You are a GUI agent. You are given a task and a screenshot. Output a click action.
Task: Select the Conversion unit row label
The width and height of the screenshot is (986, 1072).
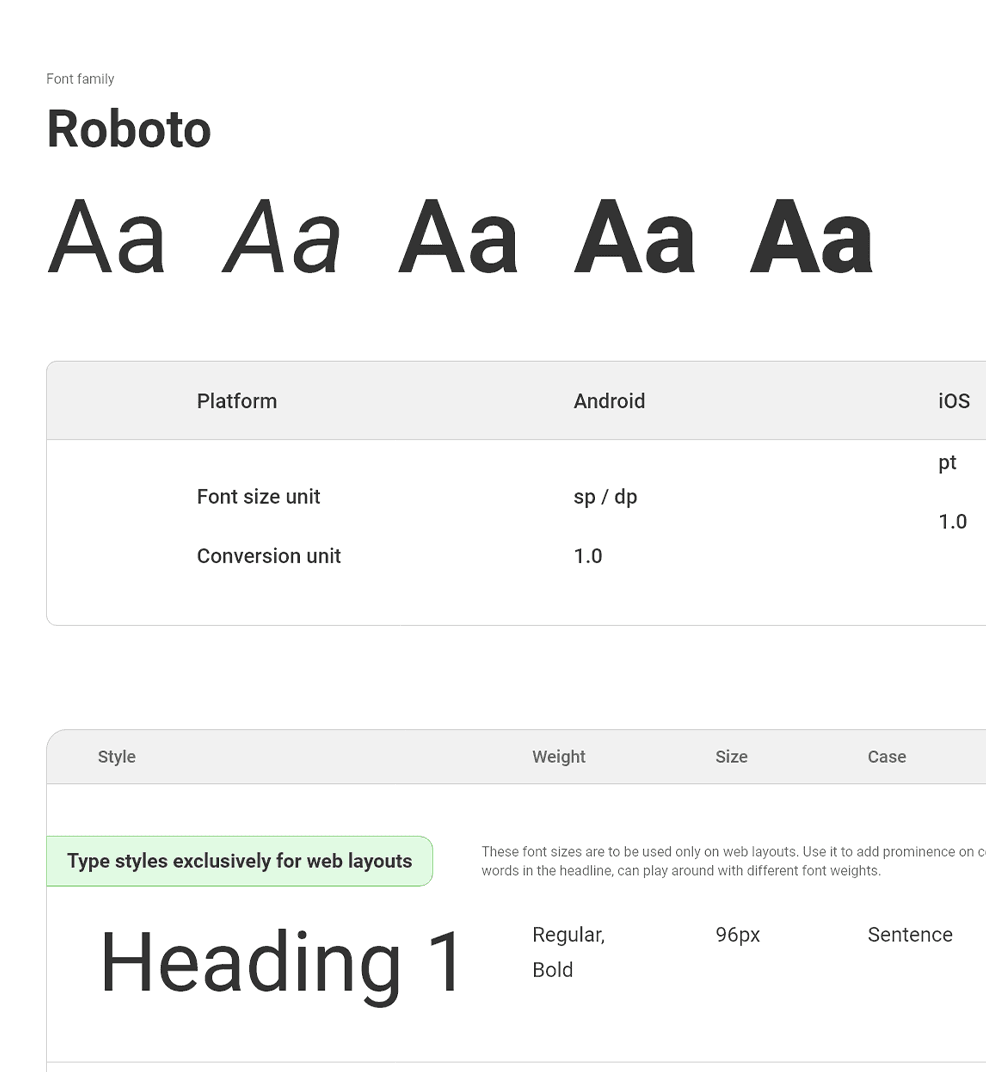[x=269, y=557]
